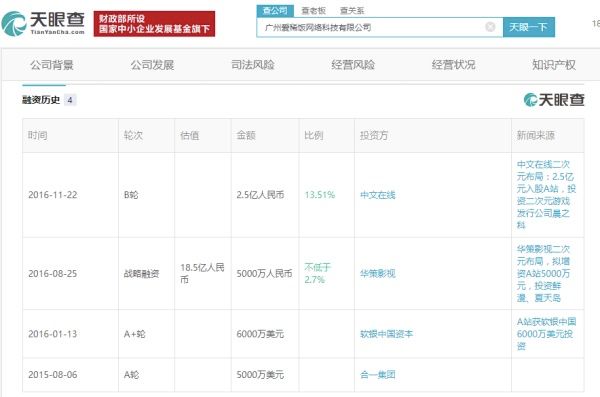Select the 查老板 search tab
Screen dimensions: 600x397
click(313, 11)
